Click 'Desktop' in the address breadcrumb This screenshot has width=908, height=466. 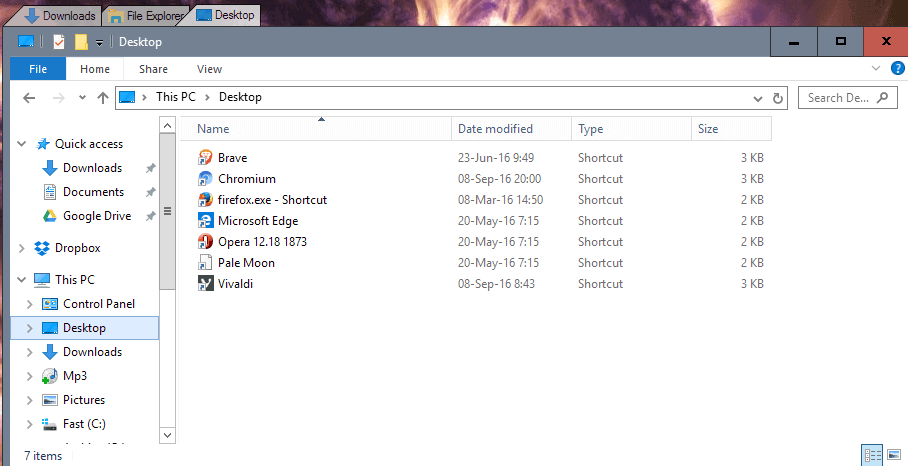point(240,97)
